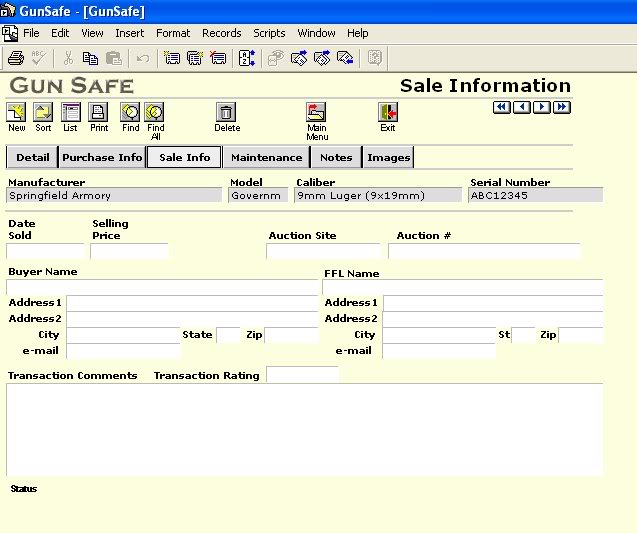Click the Undo arrow icon

point(143,58)
